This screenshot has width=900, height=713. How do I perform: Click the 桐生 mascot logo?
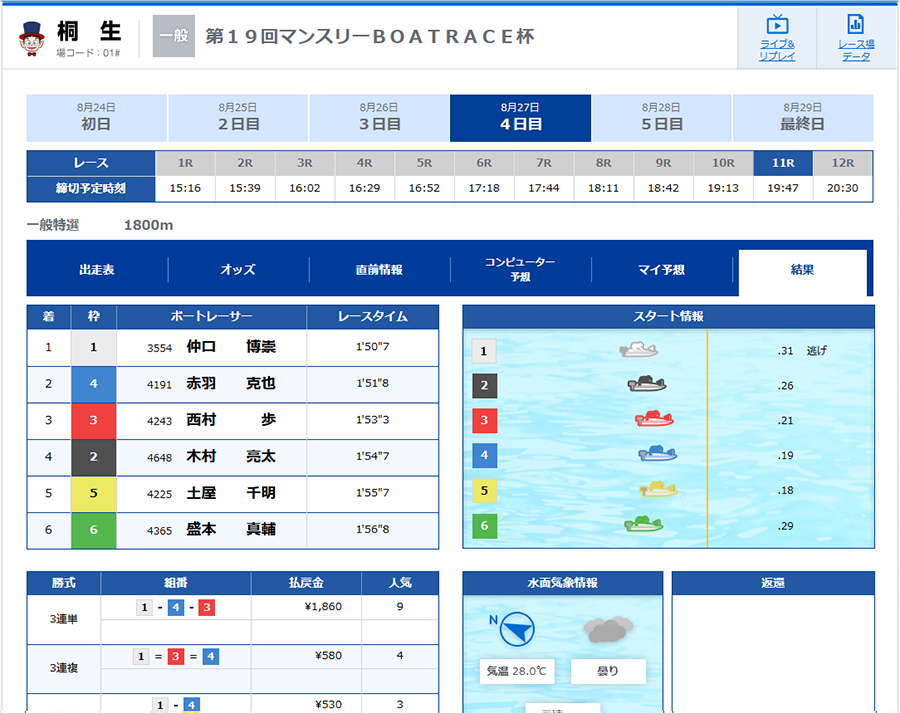click(x=32, y=38)
